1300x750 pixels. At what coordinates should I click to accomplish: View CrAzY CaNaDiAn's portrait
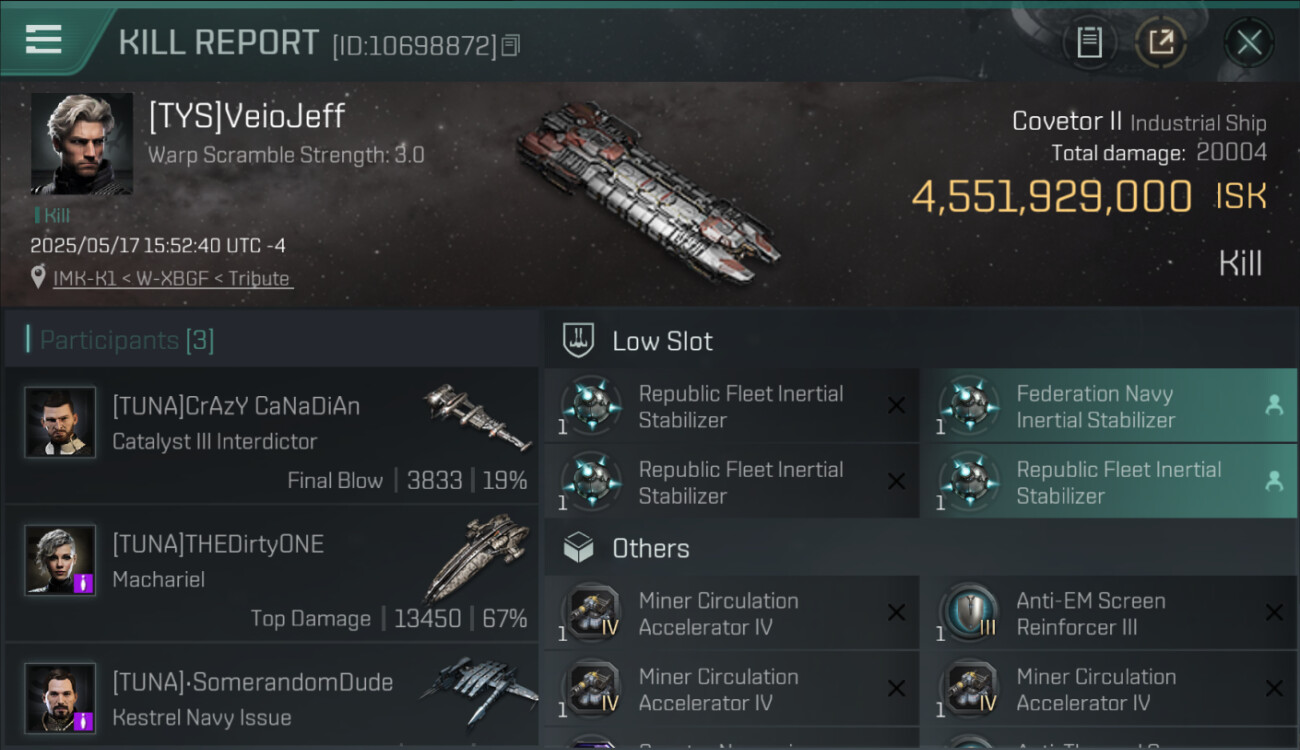pos(60,422)
